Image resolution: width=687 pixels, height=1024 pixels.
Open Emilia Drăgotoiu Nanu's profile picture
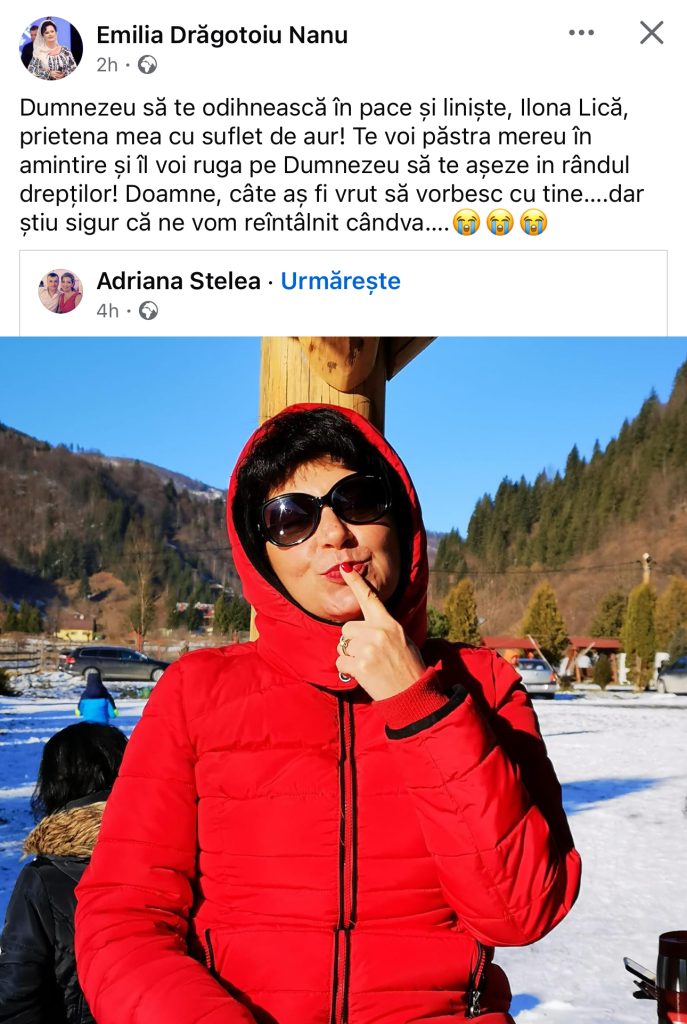[x=51, y=48]
